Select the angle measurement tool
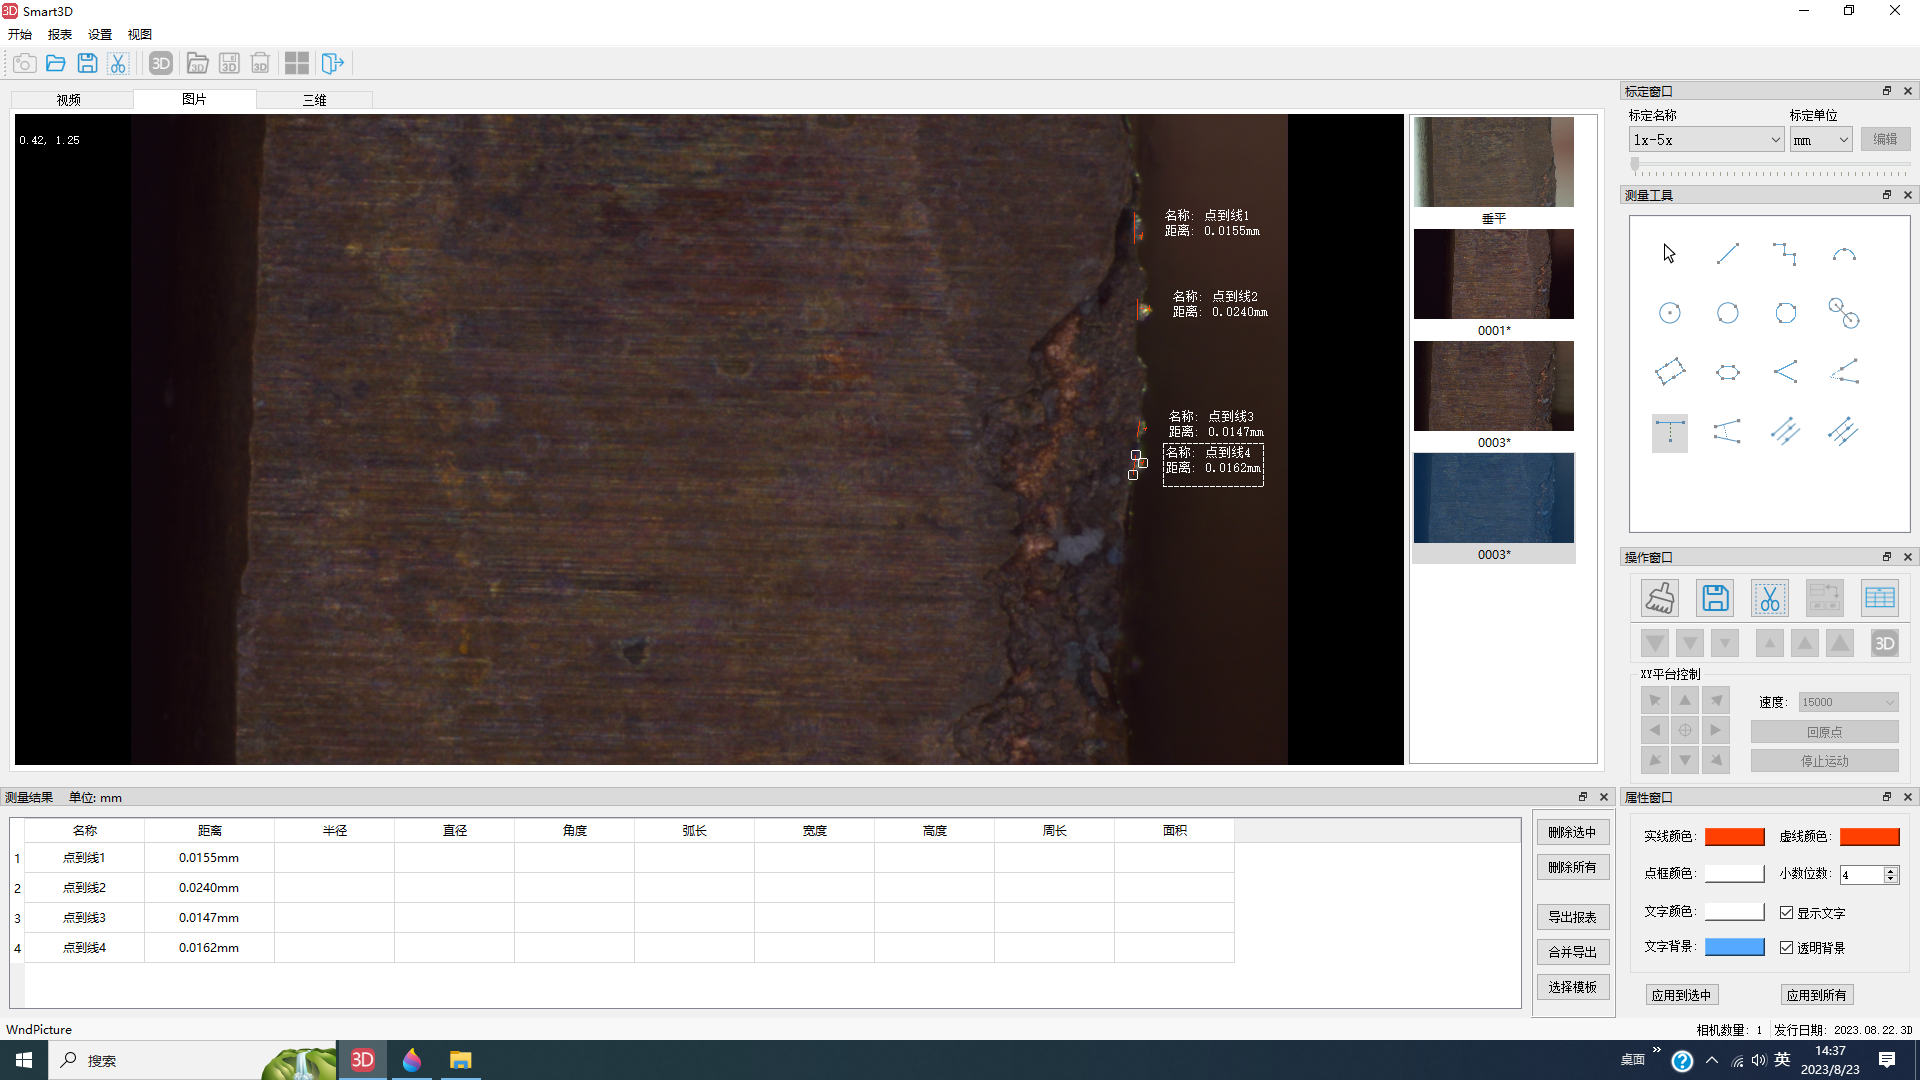Image resolution: width=1920 pixels, height=1080 pixels. (x=1785, y=372)
